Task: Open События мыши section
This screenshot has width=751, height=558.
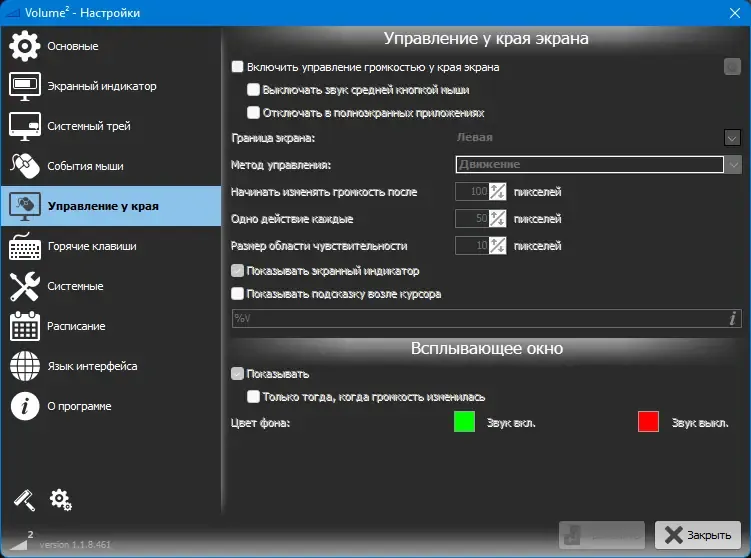Action: tap(111, 166)
